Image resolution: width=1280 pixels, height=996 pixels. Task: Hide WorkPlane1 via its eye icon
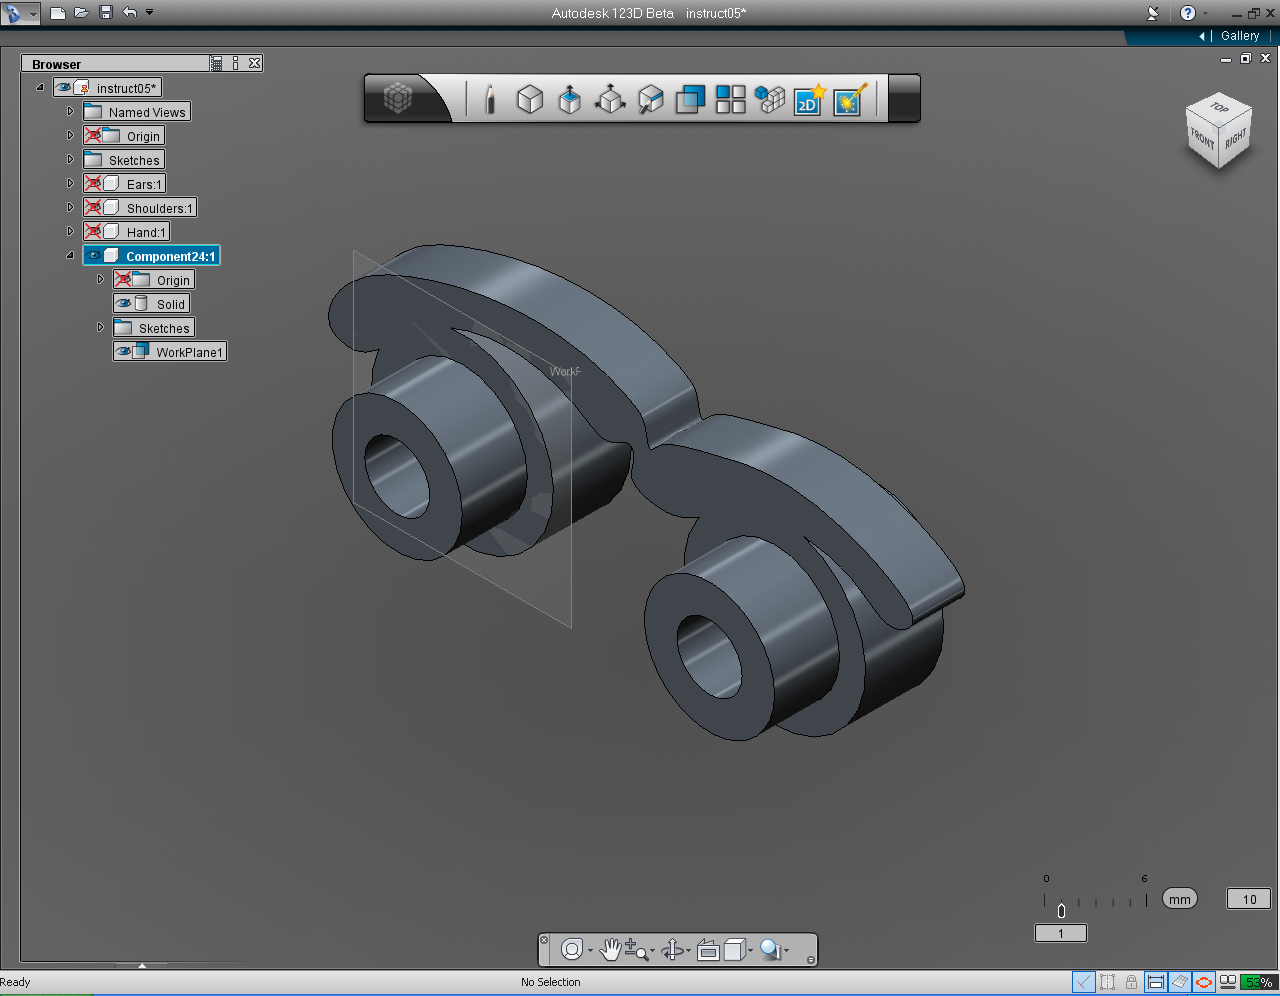click(124, 352)
